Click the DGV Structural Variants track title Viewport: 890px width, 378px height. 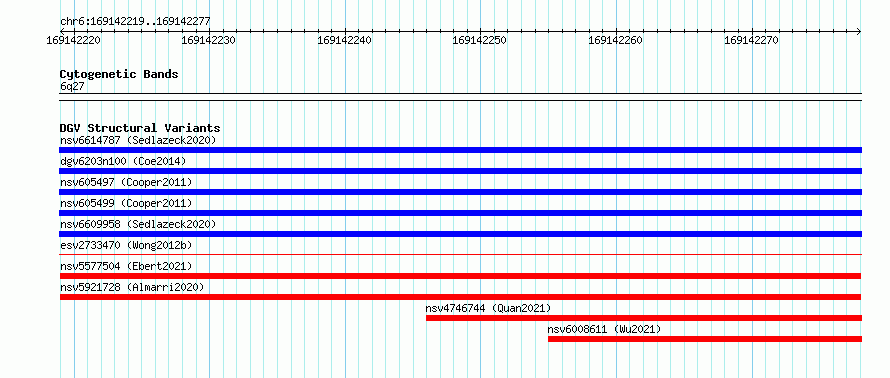(x=140, y=128)
